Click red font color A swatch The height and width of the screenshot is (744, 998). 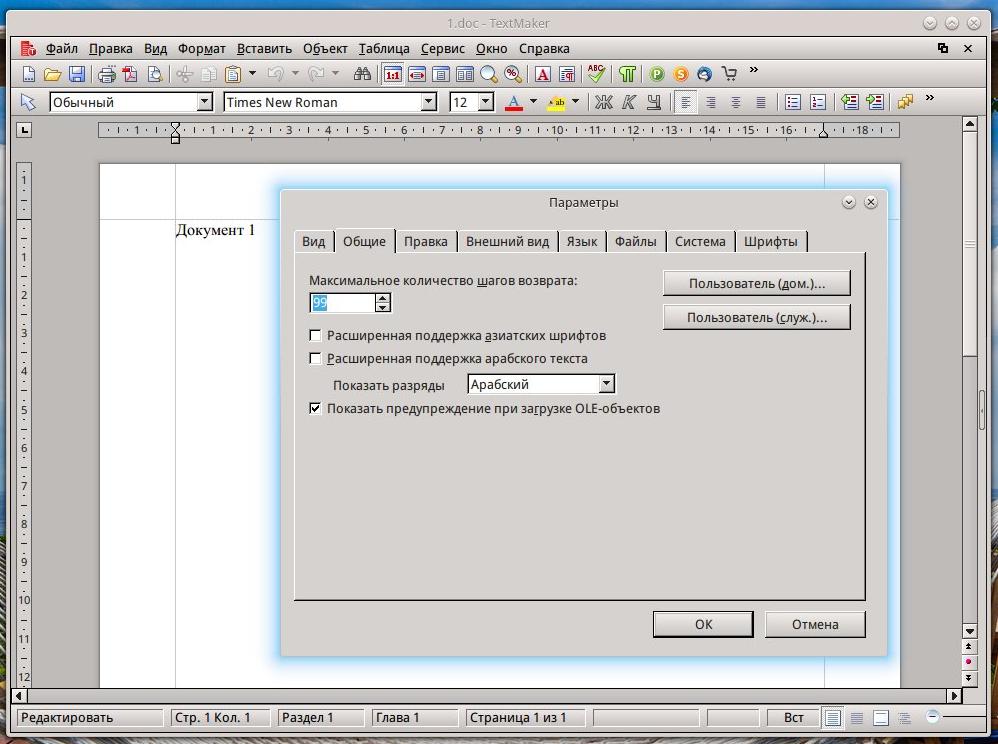[514, 102]
